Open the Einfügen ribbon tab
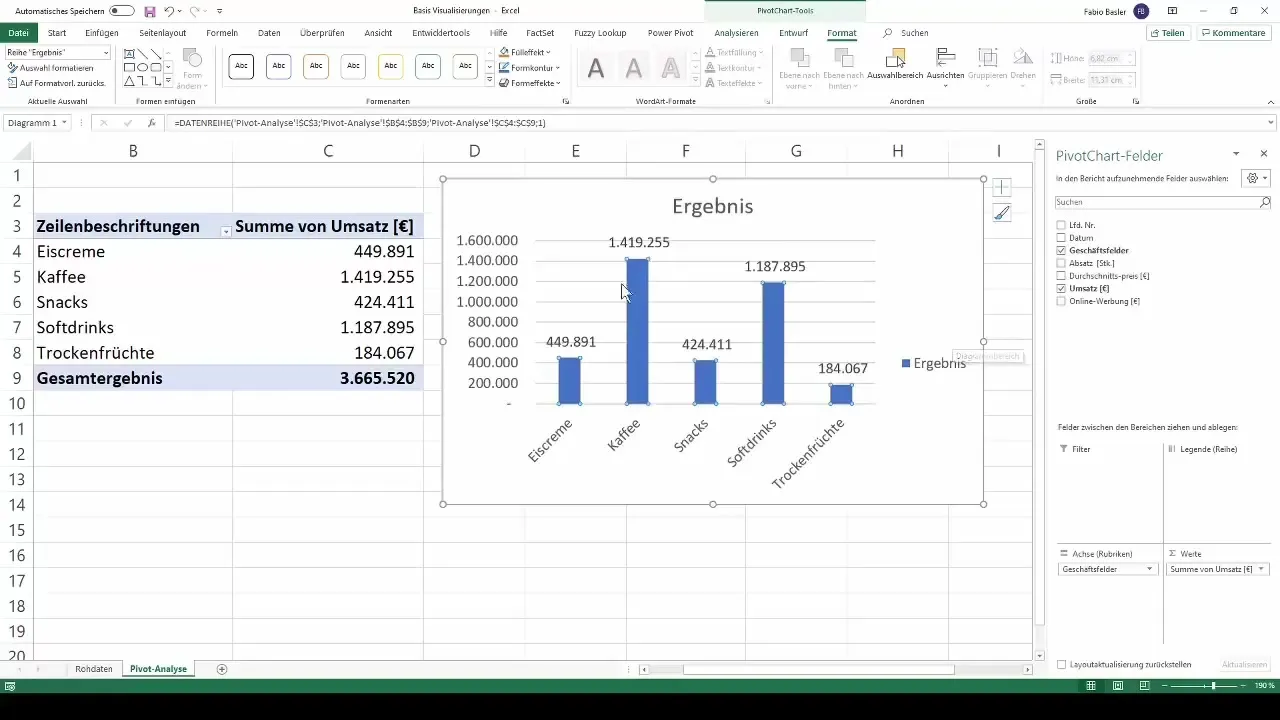Viewport: 1280px width, 720px height. (102, 33)
